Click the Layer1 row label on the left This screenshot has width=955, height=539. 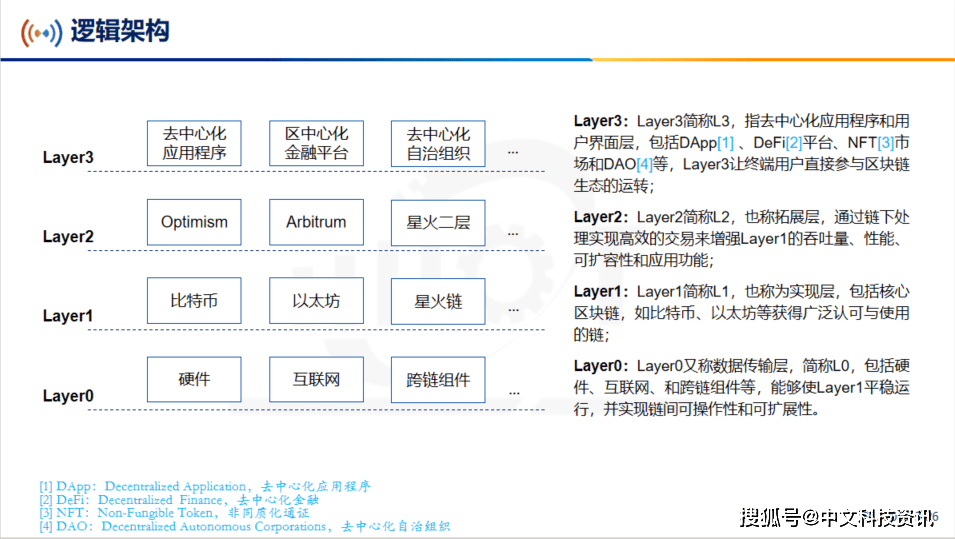click(x=68, y=315)
